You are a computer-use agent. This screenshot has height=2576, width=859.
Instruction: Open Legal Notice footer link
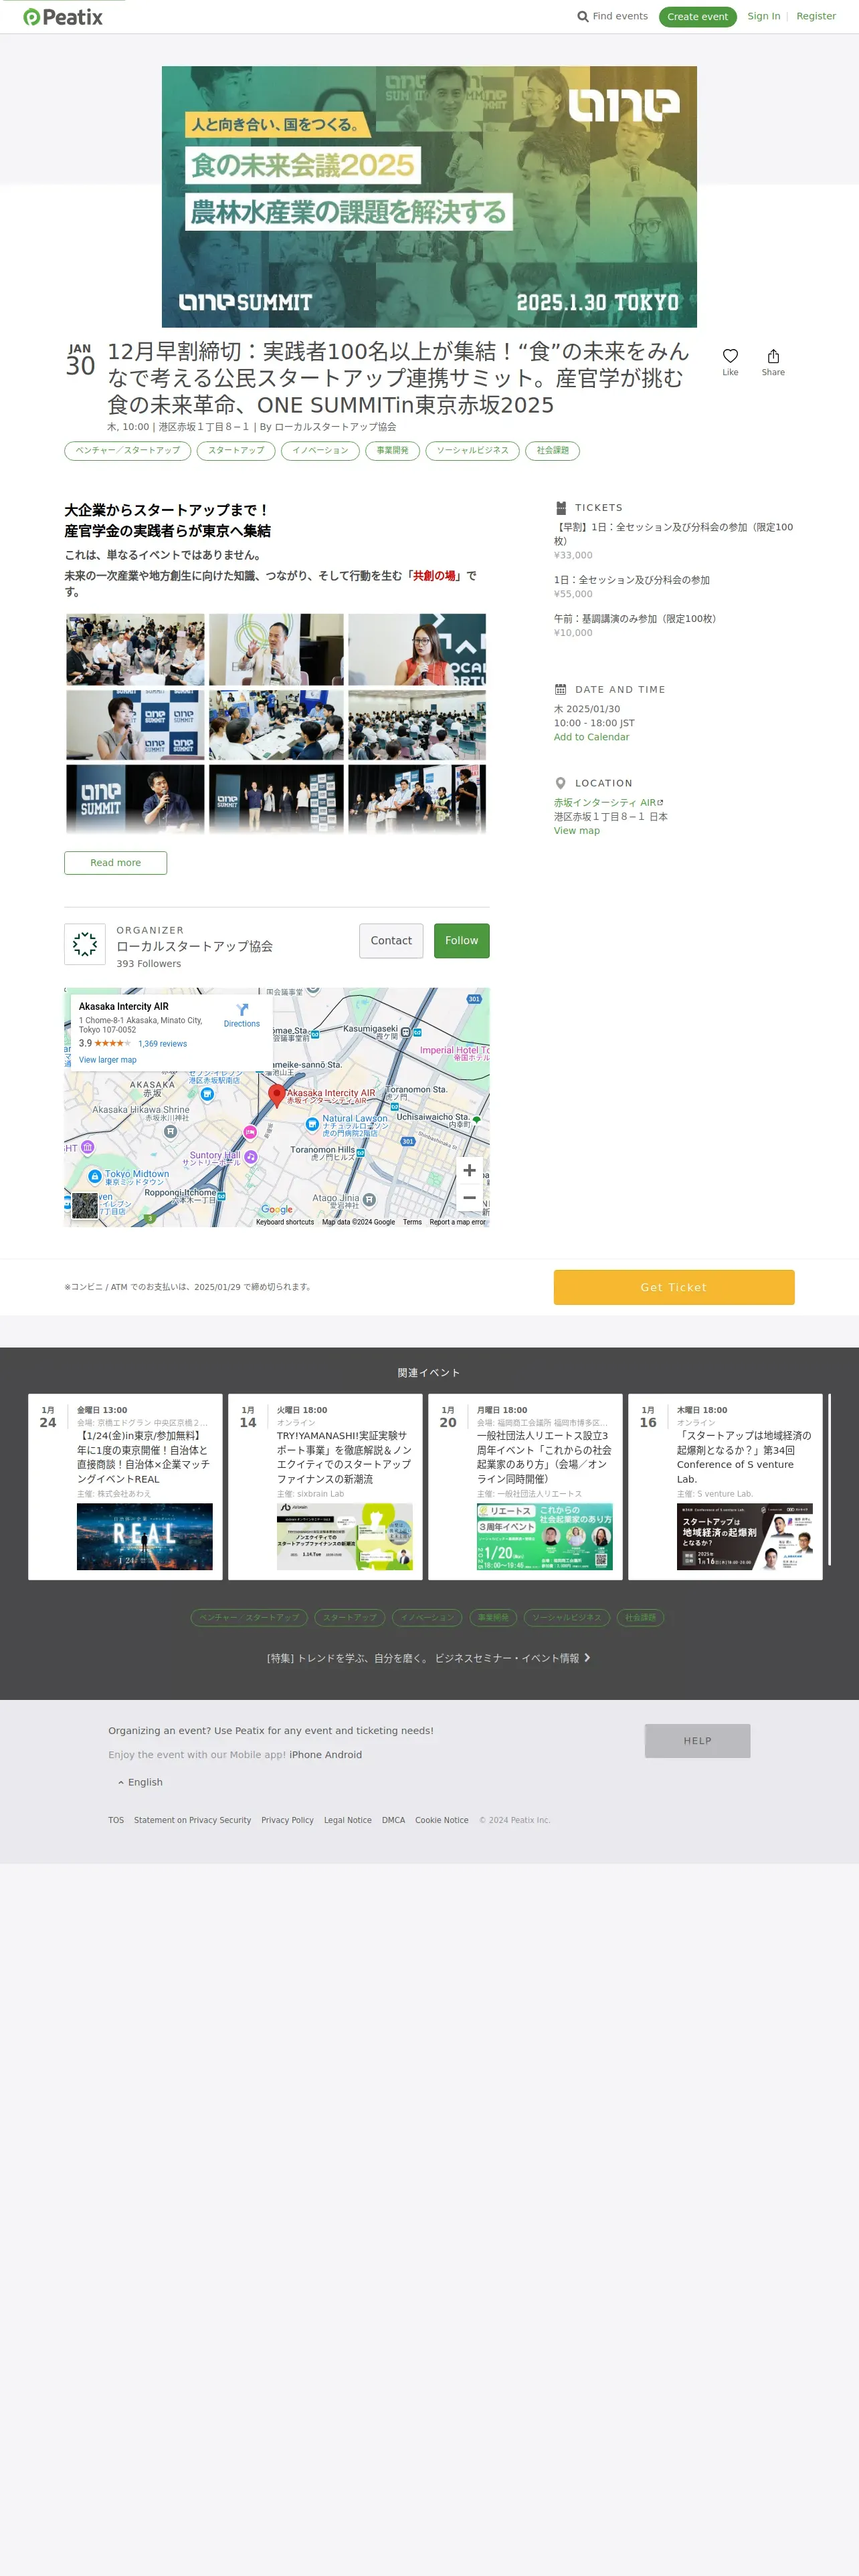point(347,1820)
